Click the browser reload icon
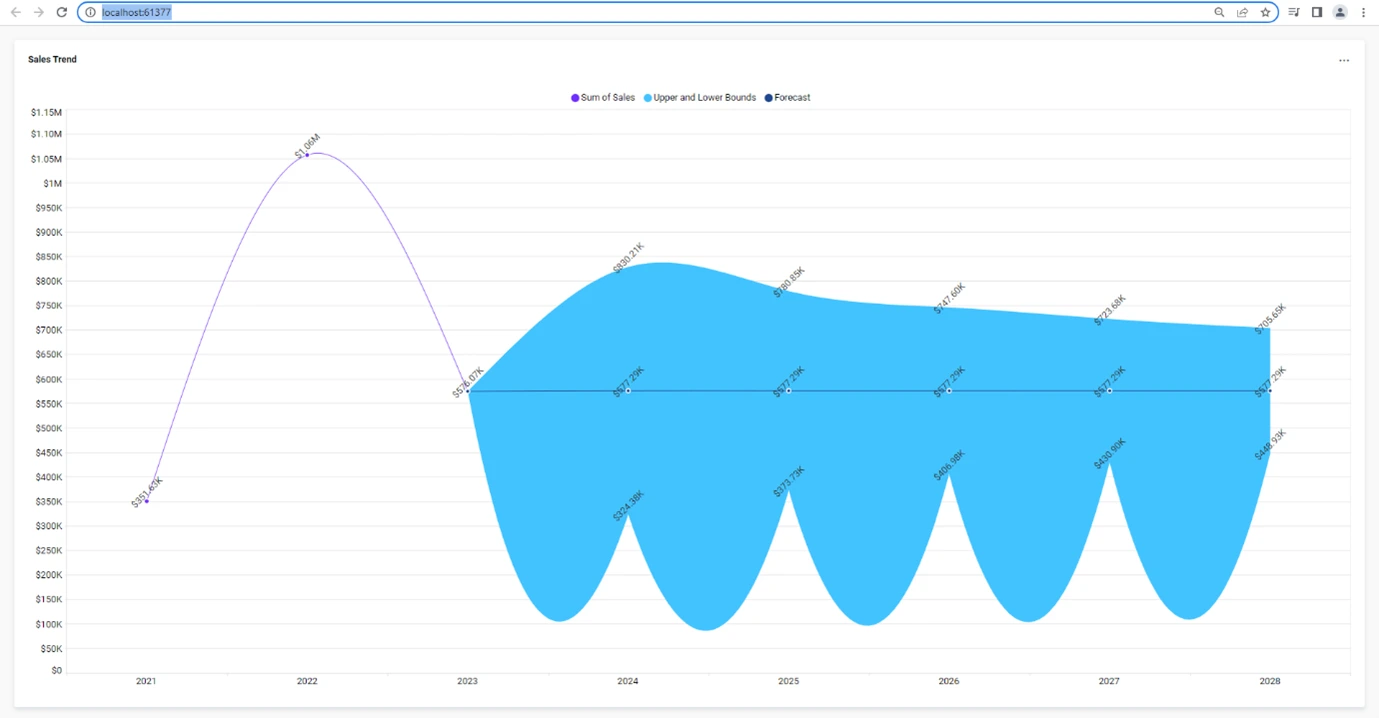Image resolution: width=1379 pixels, height=718 pixels. pos(62,12)
